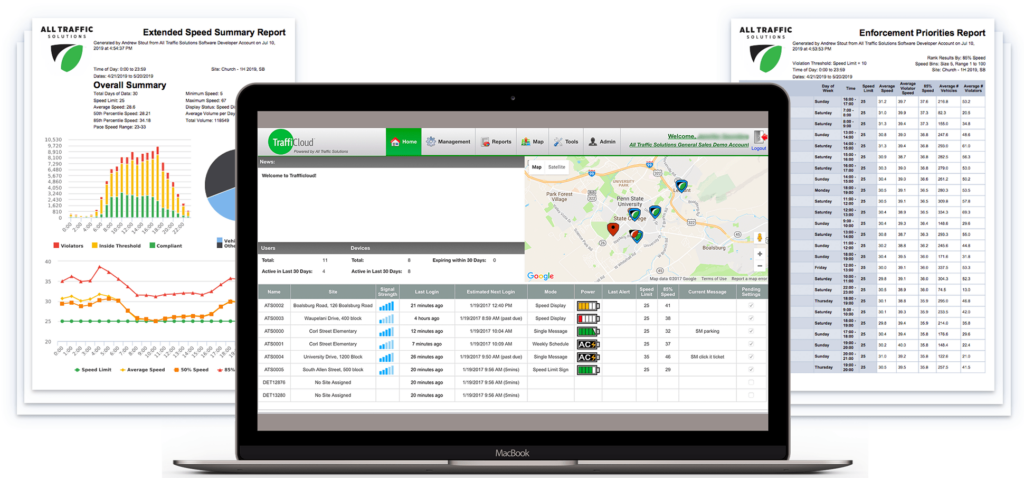This screenshot has height=478, width=1024.
Task: Click green battery icon for ATS0000
Action: tap(588, 331)
